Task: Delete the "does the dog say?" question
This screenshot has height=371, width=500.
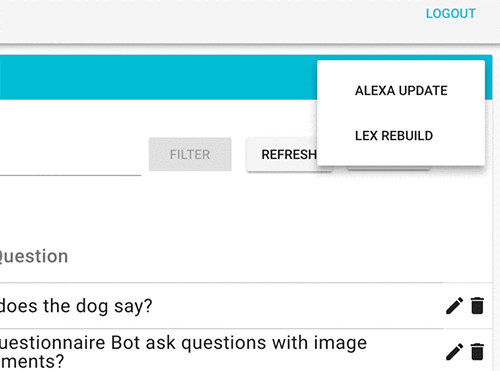Action: [x=477, y=306]
